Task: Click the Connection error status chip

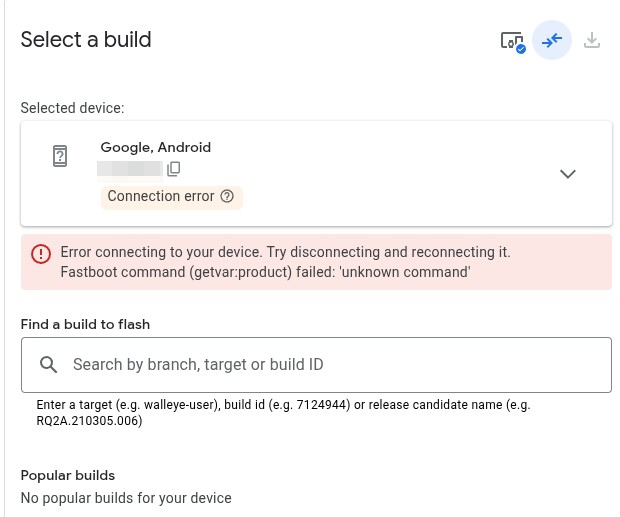Action: tap(162, 196)
